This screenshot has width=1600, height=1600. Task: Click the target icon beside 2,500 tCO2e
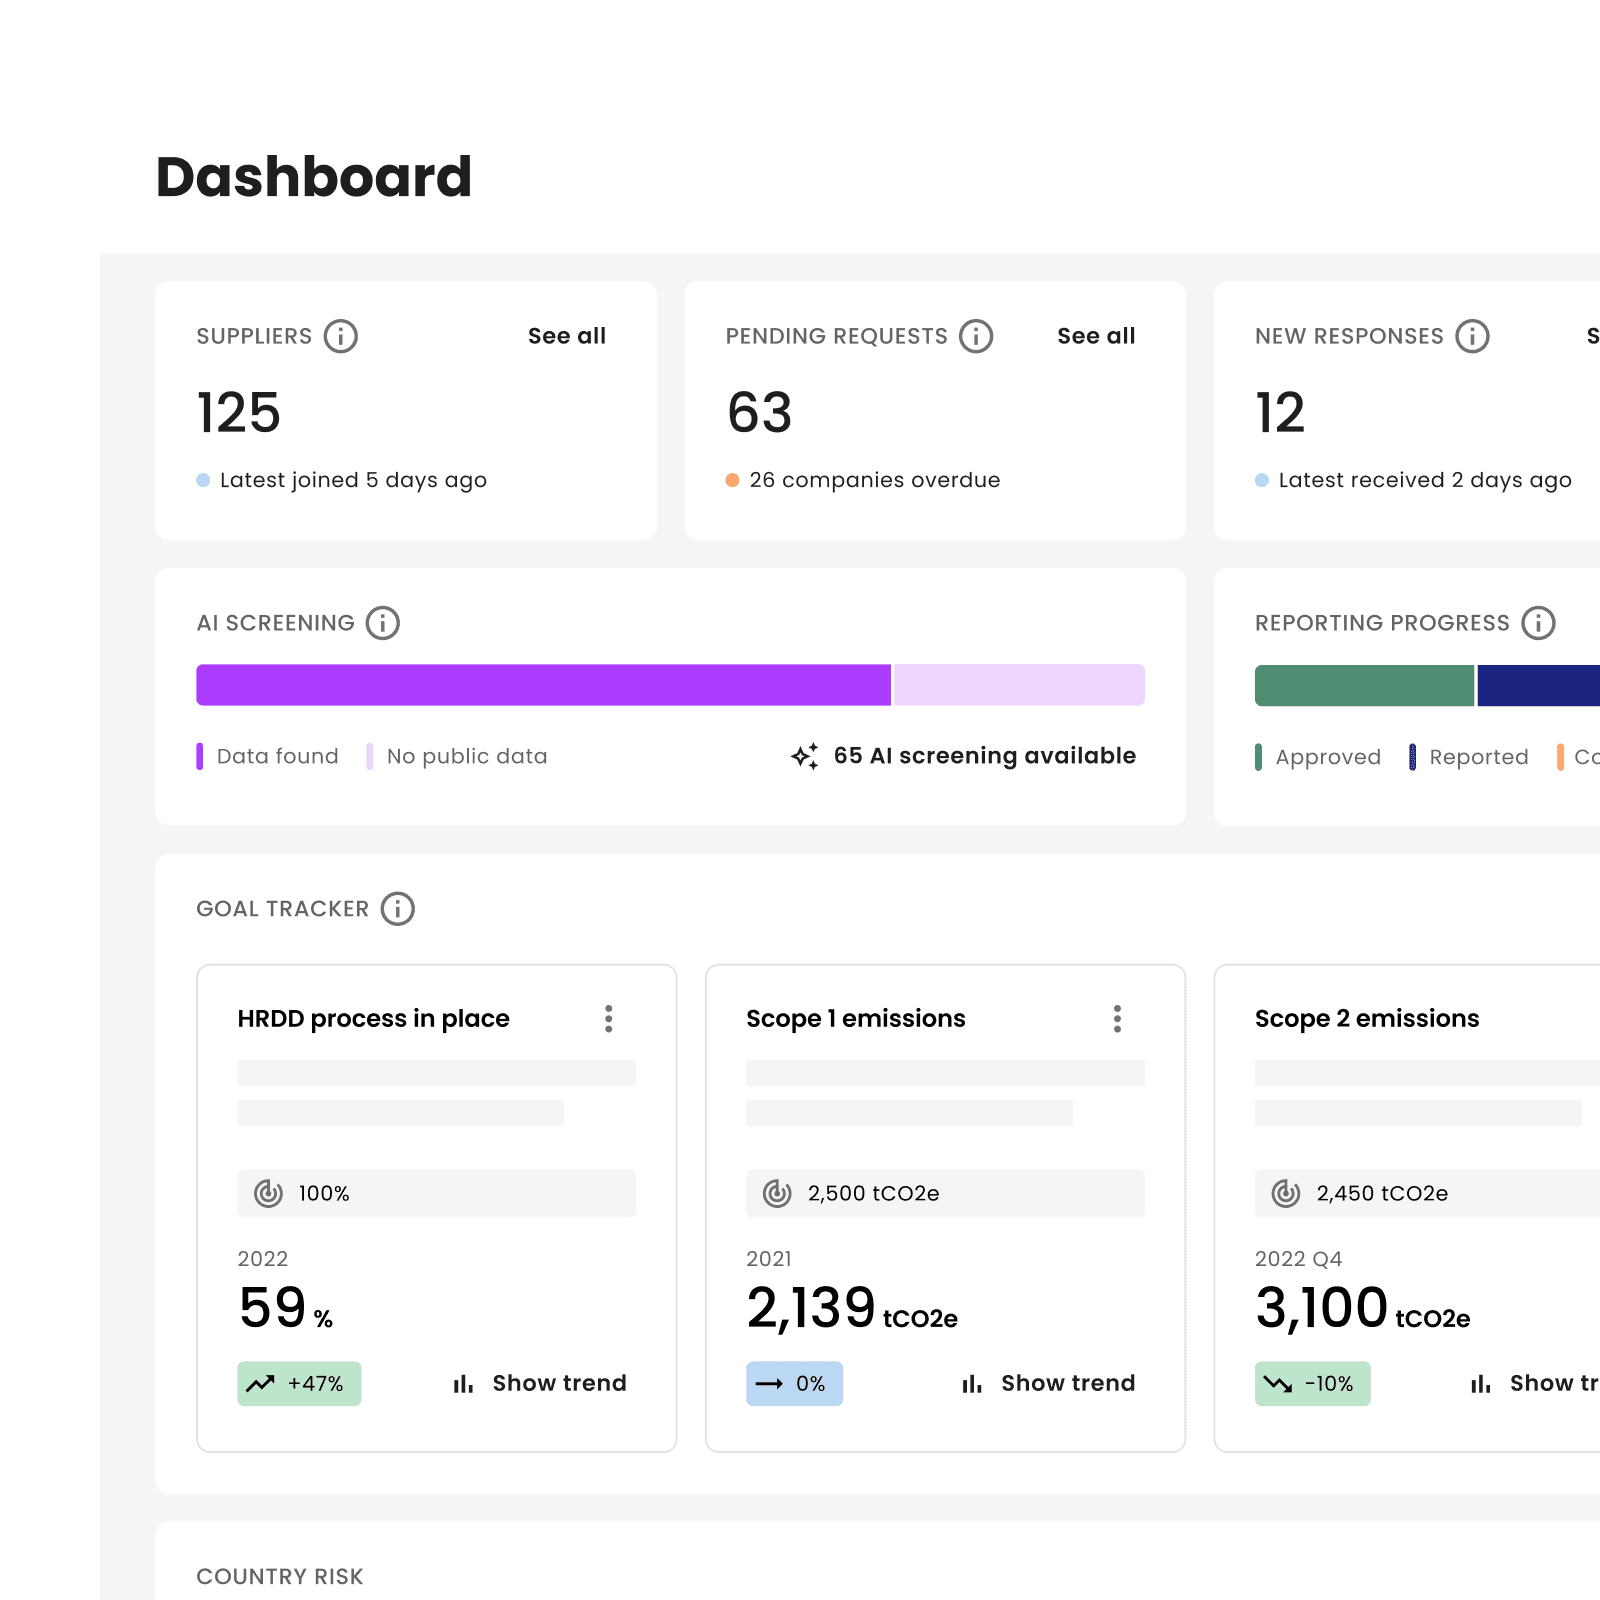coord(776,1192)
